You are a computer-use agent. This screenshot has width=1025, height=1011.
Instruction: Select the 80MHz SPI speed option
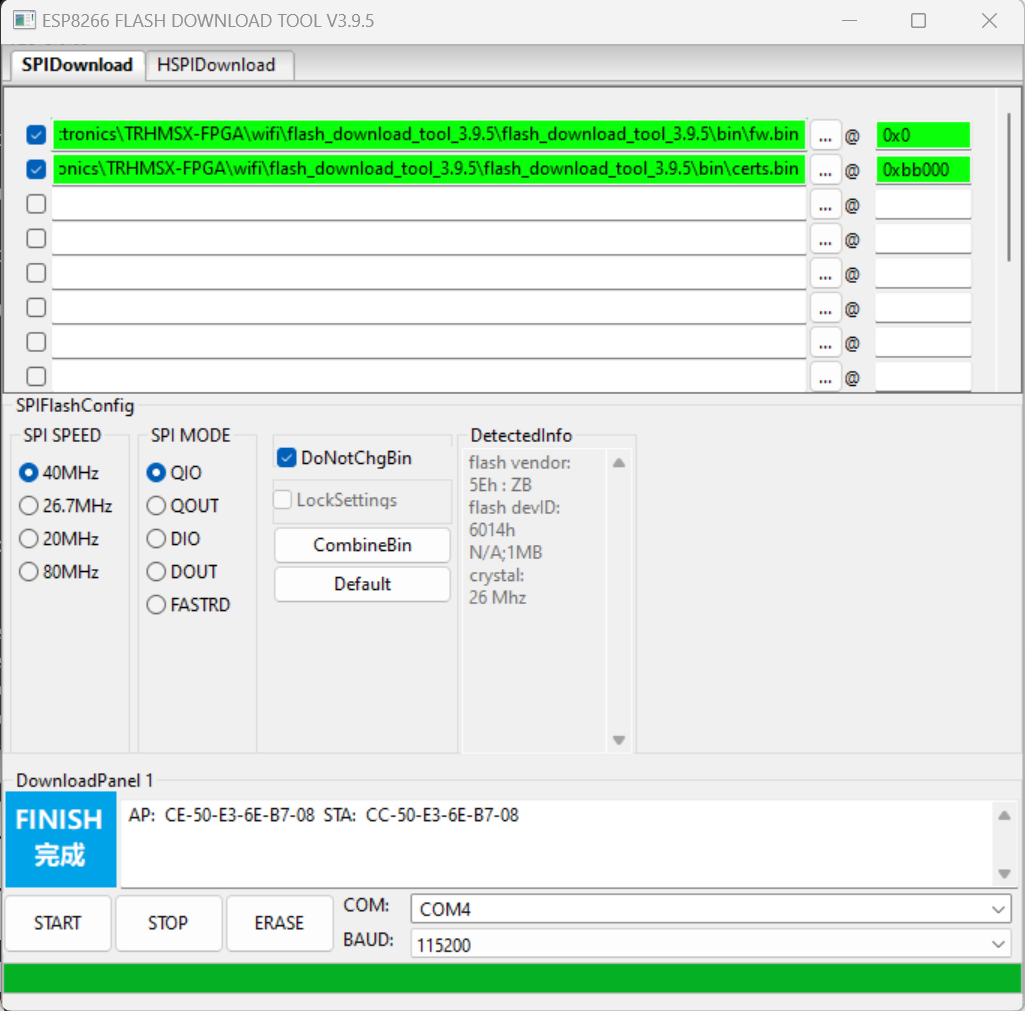click(x=29, y=572)
